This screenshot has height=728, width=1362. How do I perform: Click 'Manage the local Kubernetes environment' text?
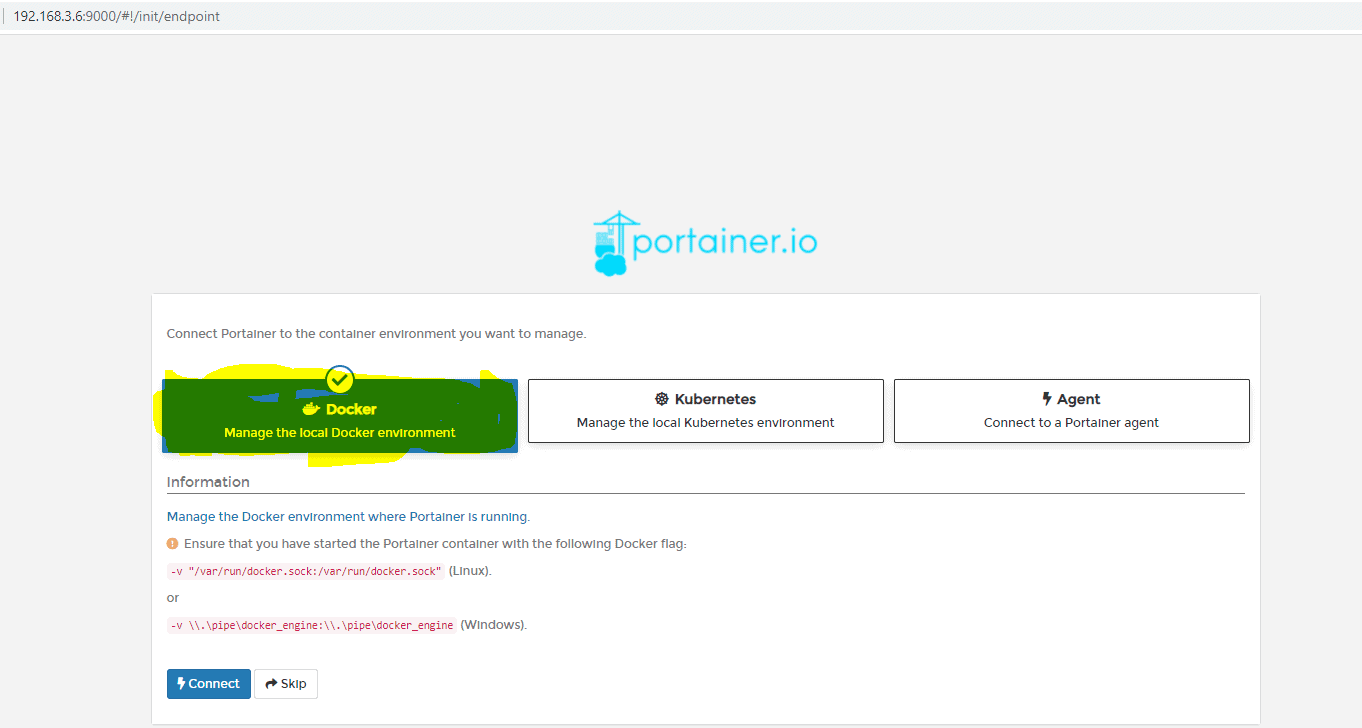click(705, 422)
